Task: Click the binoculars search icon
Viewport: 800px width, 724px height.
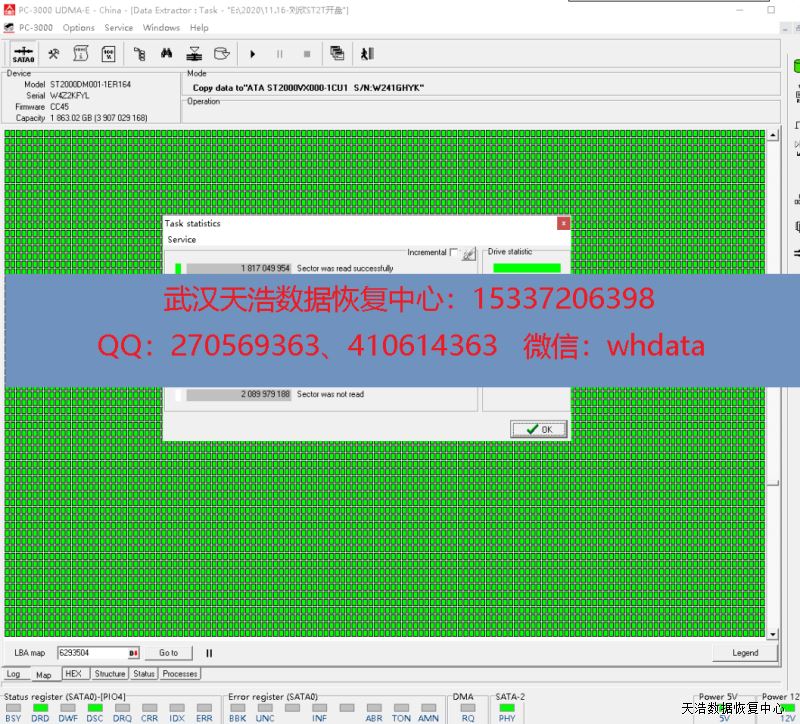Action: click(168, 54)
